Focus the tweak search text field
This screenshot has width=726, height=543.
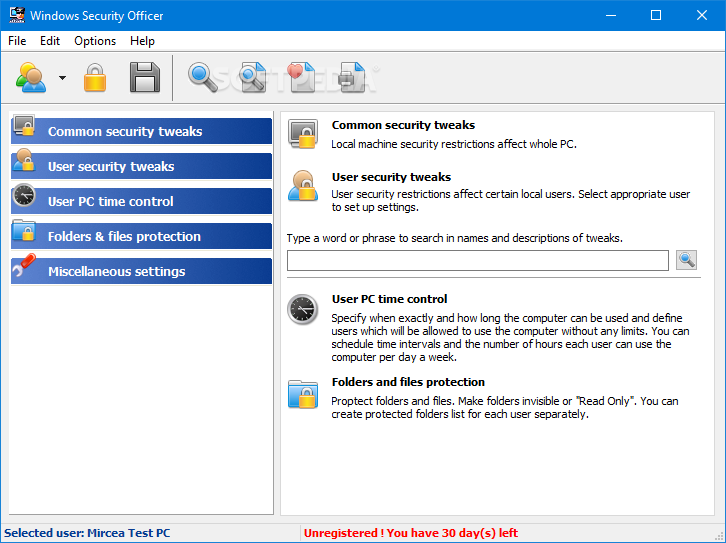(x=477, y=260)
